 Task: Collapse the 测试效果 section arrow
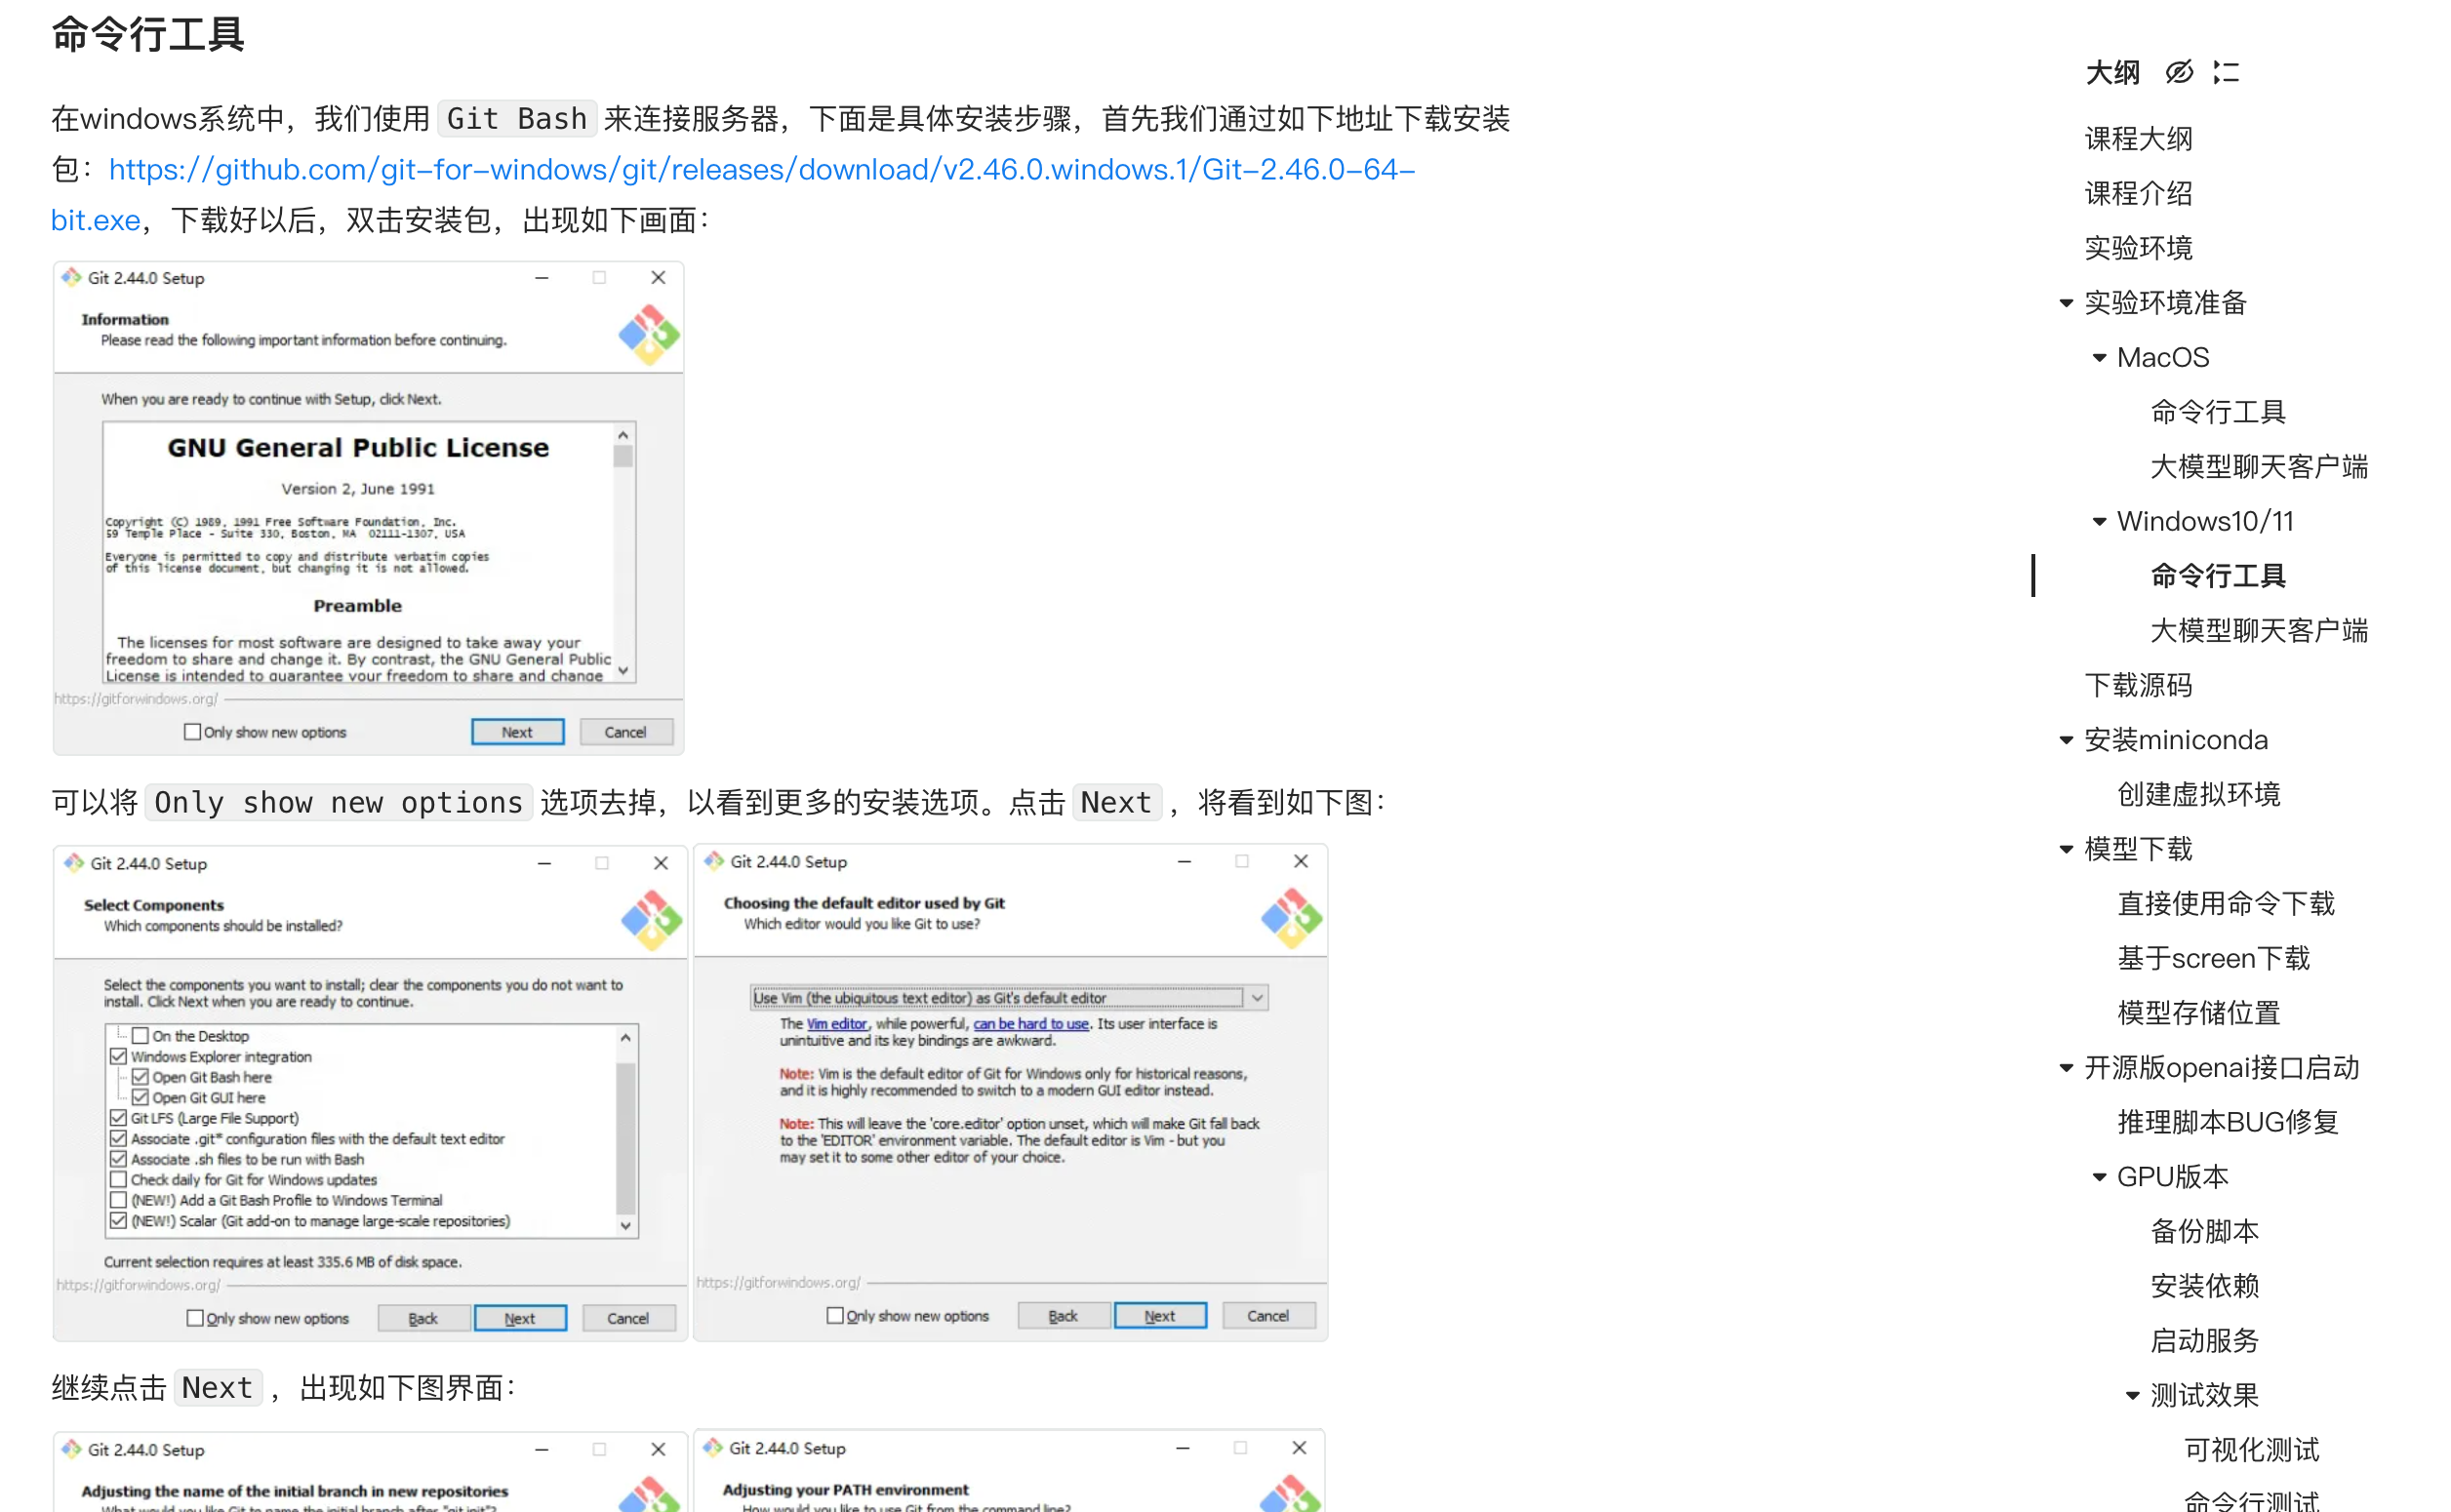click(x=2132, y=1395)
